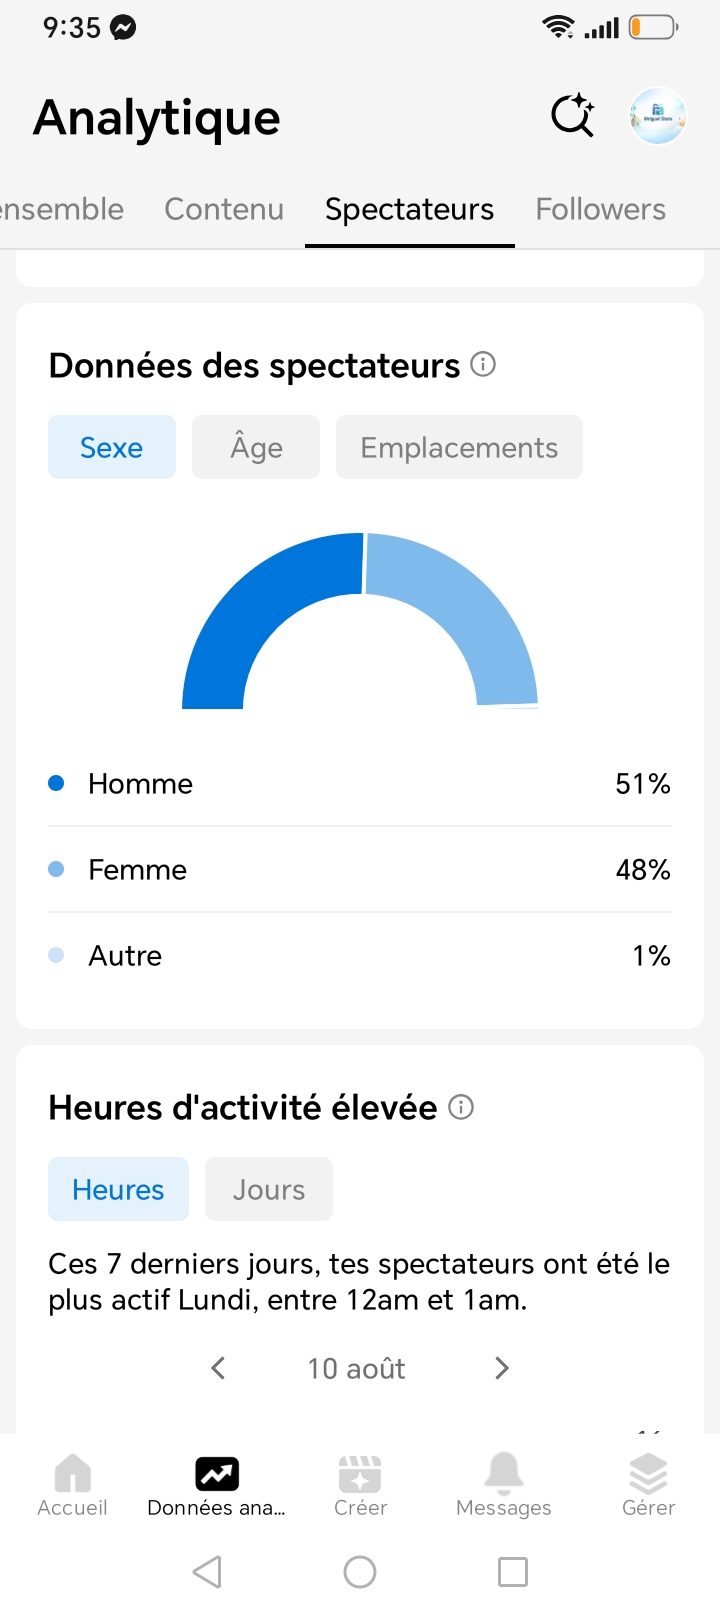Go to next day after 10 août
This screenshot has height=1612, width=720.
click(502, 1368)
